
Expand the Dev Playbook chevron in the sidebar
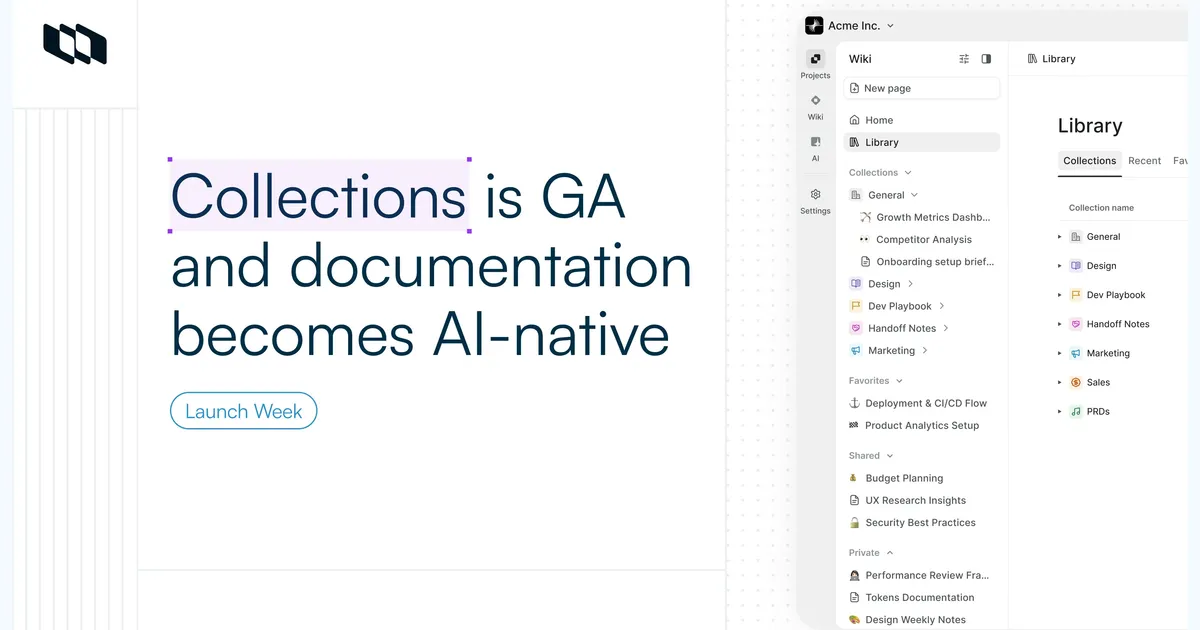point(942,306)
